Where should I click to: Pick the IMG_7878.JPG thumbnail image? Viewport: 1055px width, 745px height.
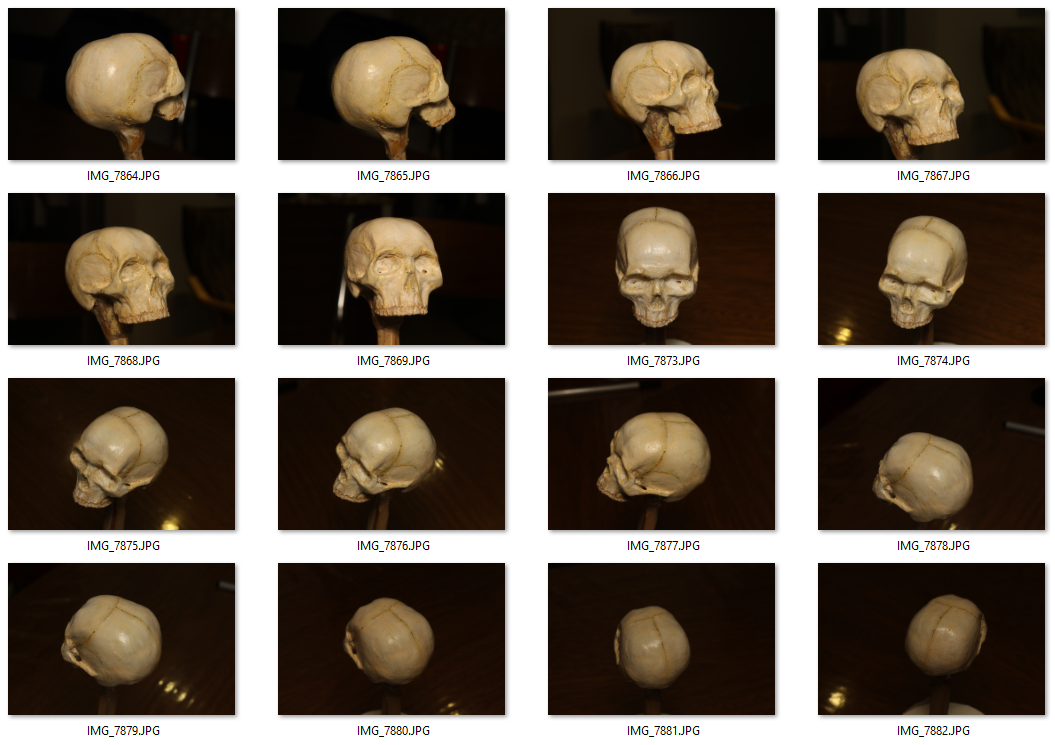(x=931, y=454)
